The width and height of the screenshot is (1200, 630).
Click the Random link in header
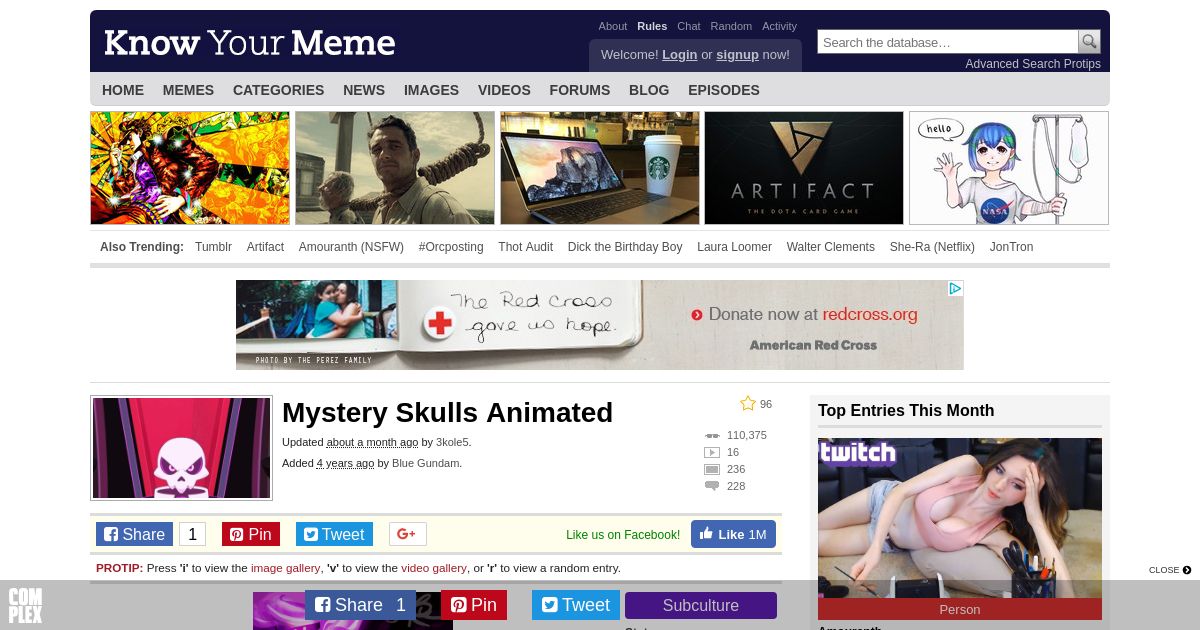click(x=731, y=26)
